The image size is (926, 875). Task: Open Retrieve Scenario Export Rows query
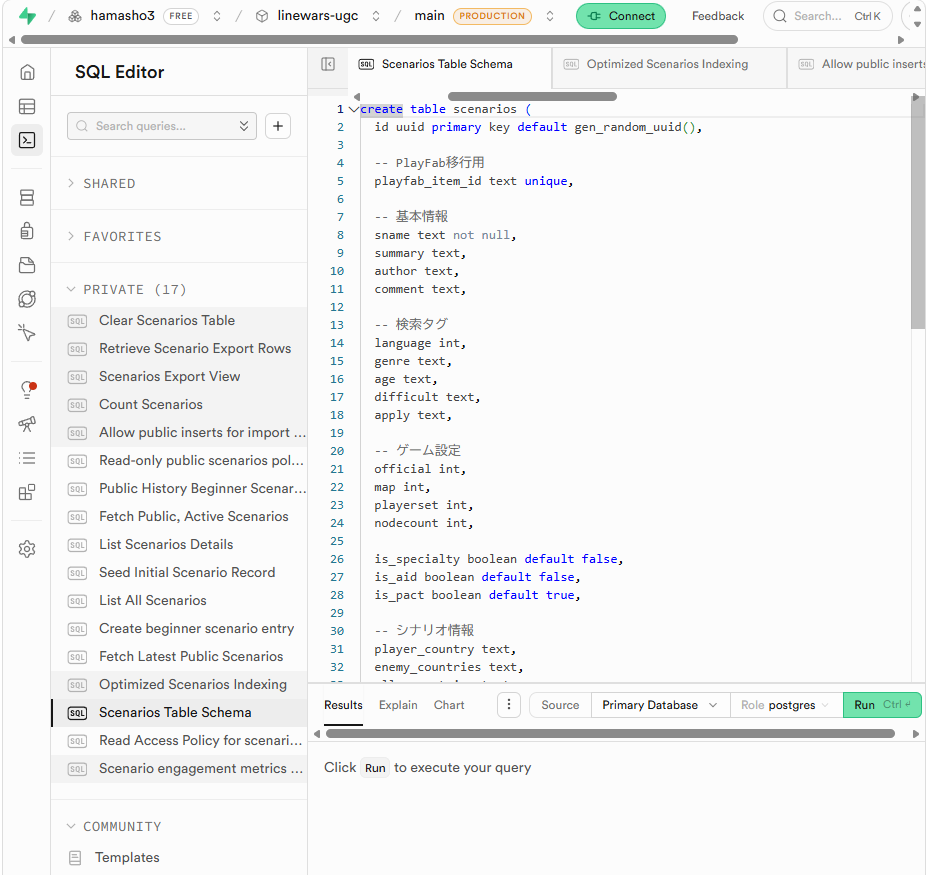tap(179, 348)
